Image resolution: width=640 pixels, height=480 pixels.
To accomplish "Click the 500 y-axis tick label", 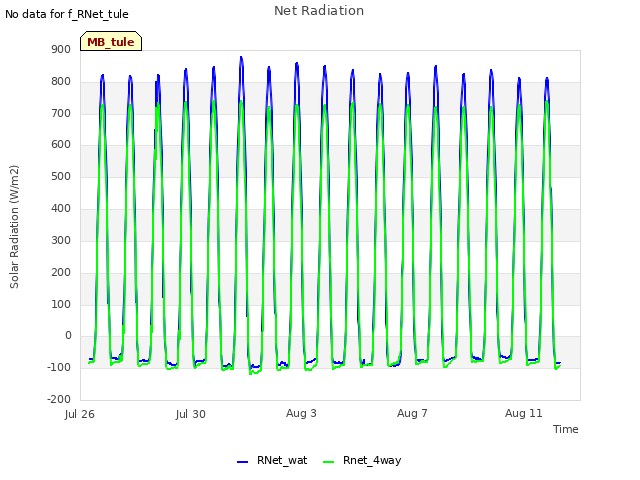I will 61,176.
